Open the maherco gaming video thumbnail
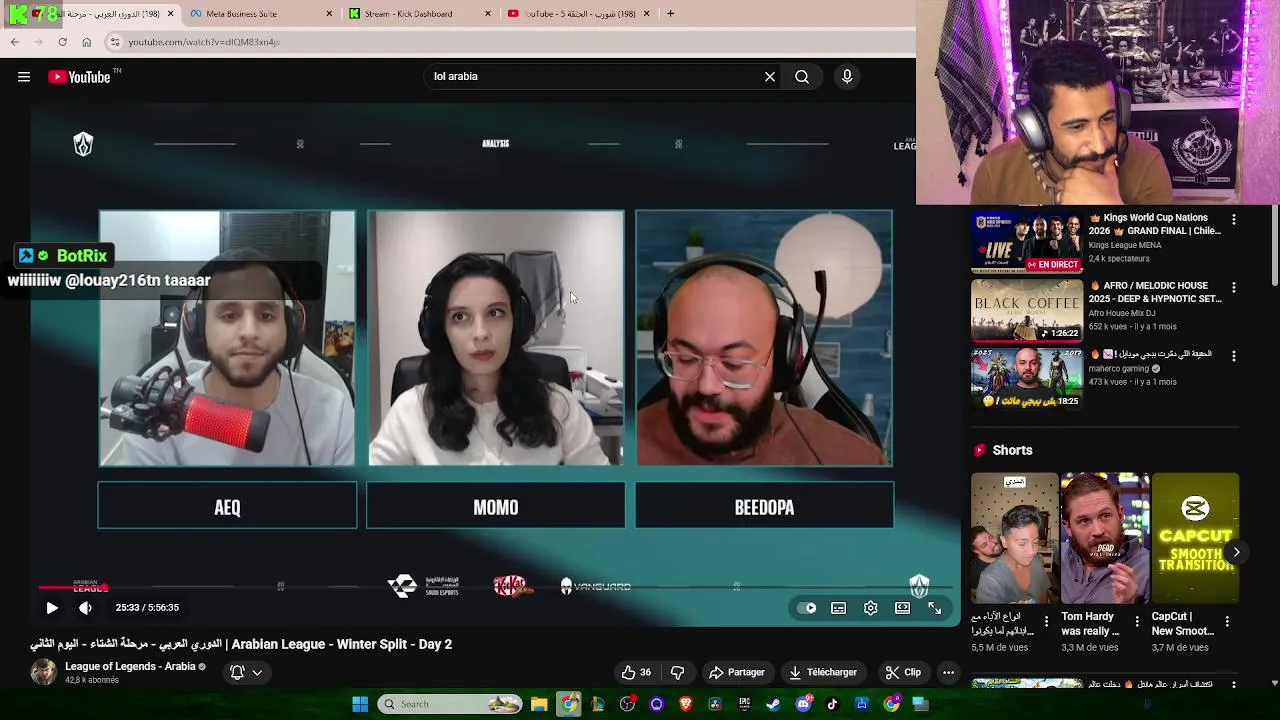 [1027, 379]
